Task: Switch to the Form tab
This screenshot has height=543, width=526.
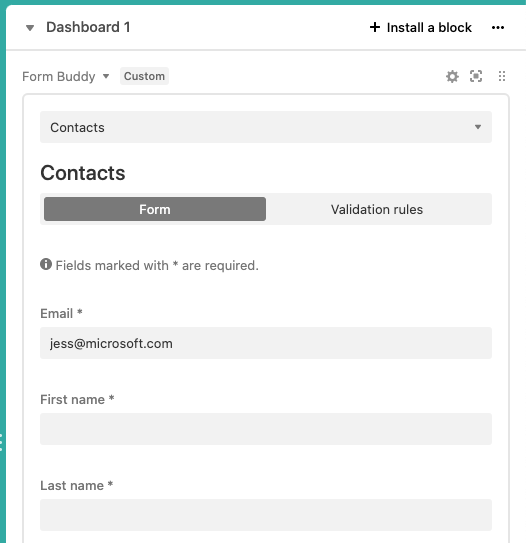Action: [x=155, y=209]
